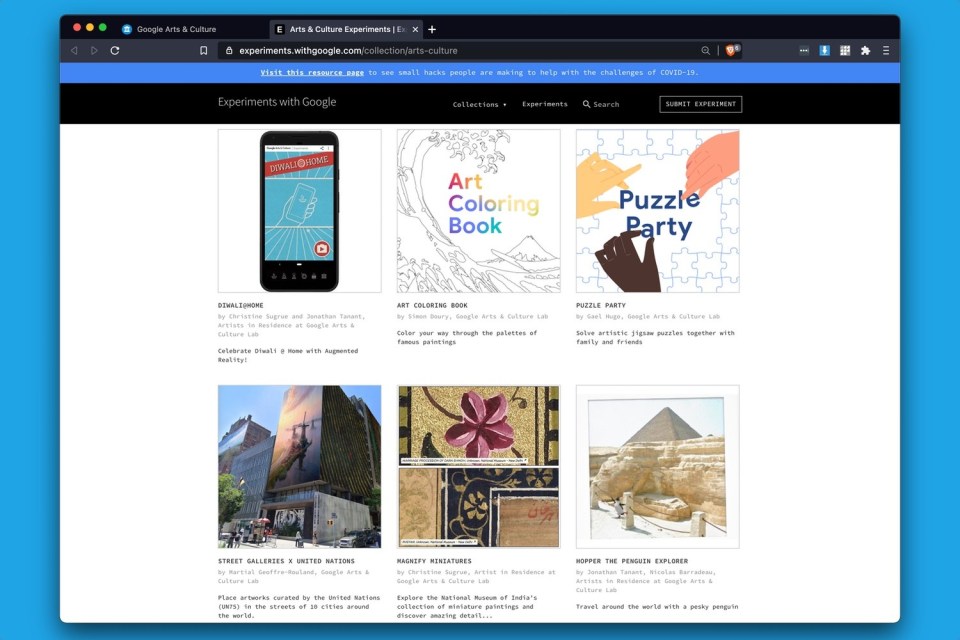Expand the Collections dropdown menu

(479, 104)
